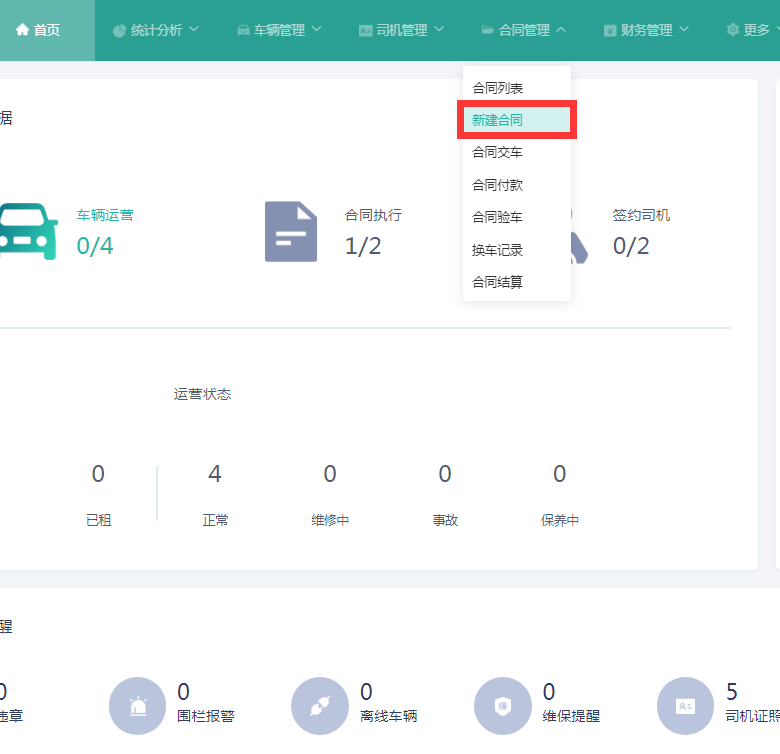Click the gear icon next to 更多
This screenshot has height=754, width=780.
(733, 30)
